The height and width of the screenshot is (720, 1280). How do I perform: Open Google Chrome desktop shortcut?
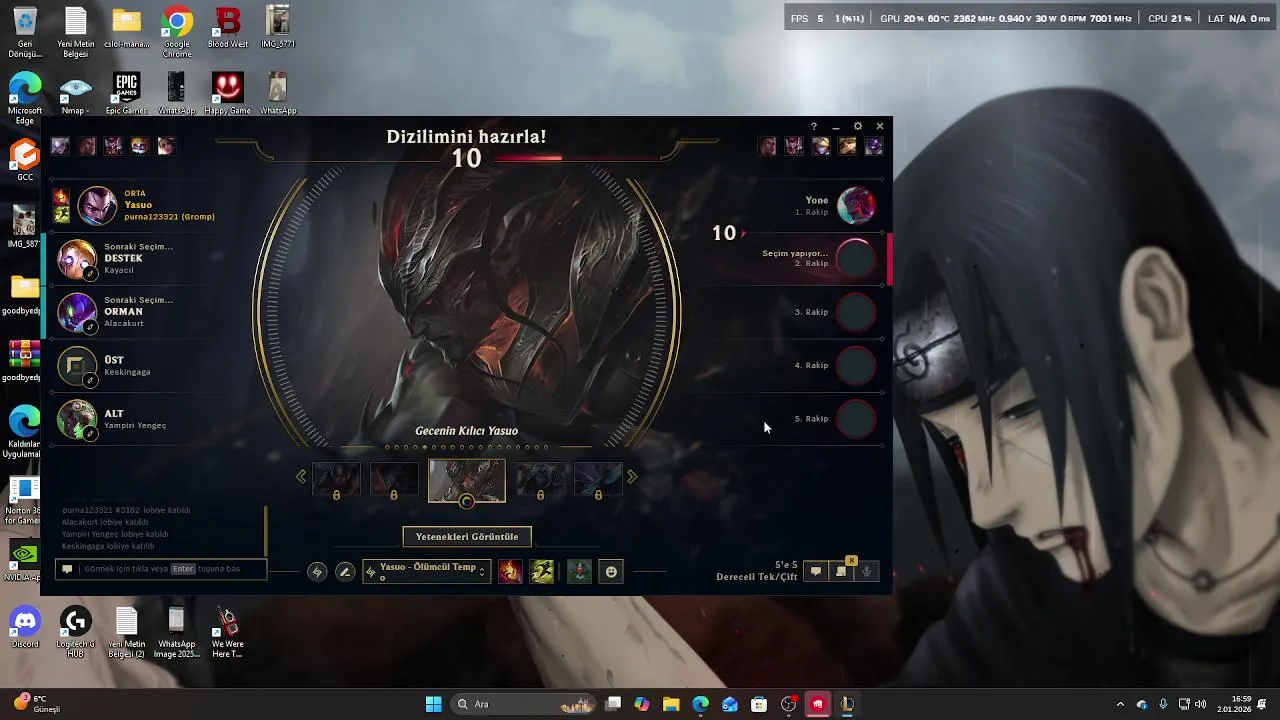coord(177,32)
